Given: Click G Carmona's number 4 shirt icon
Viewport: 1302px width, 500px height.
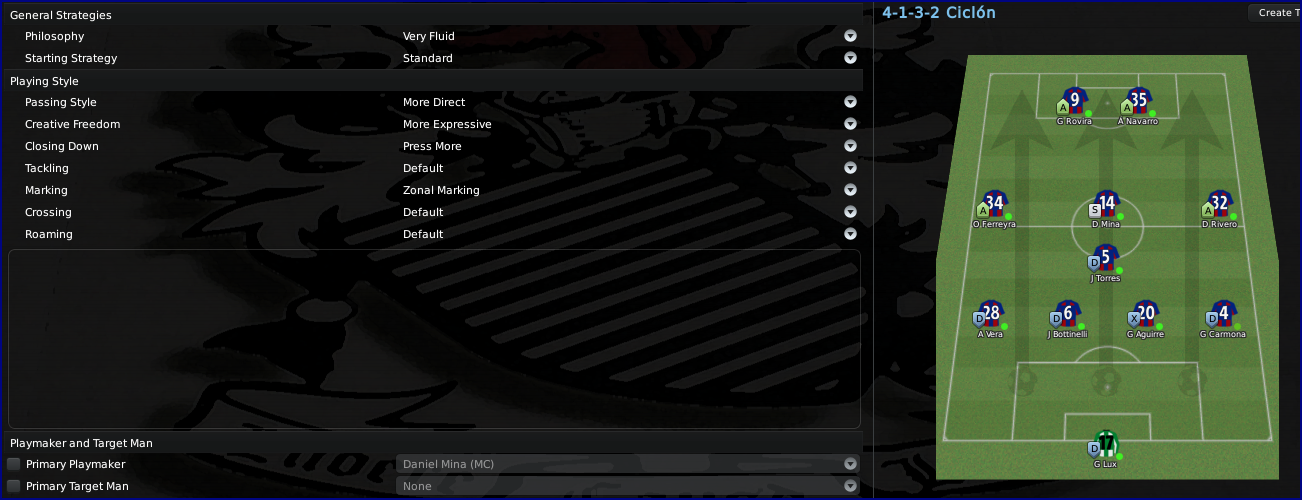Looking at the screenshot, I should (1222, 314).
